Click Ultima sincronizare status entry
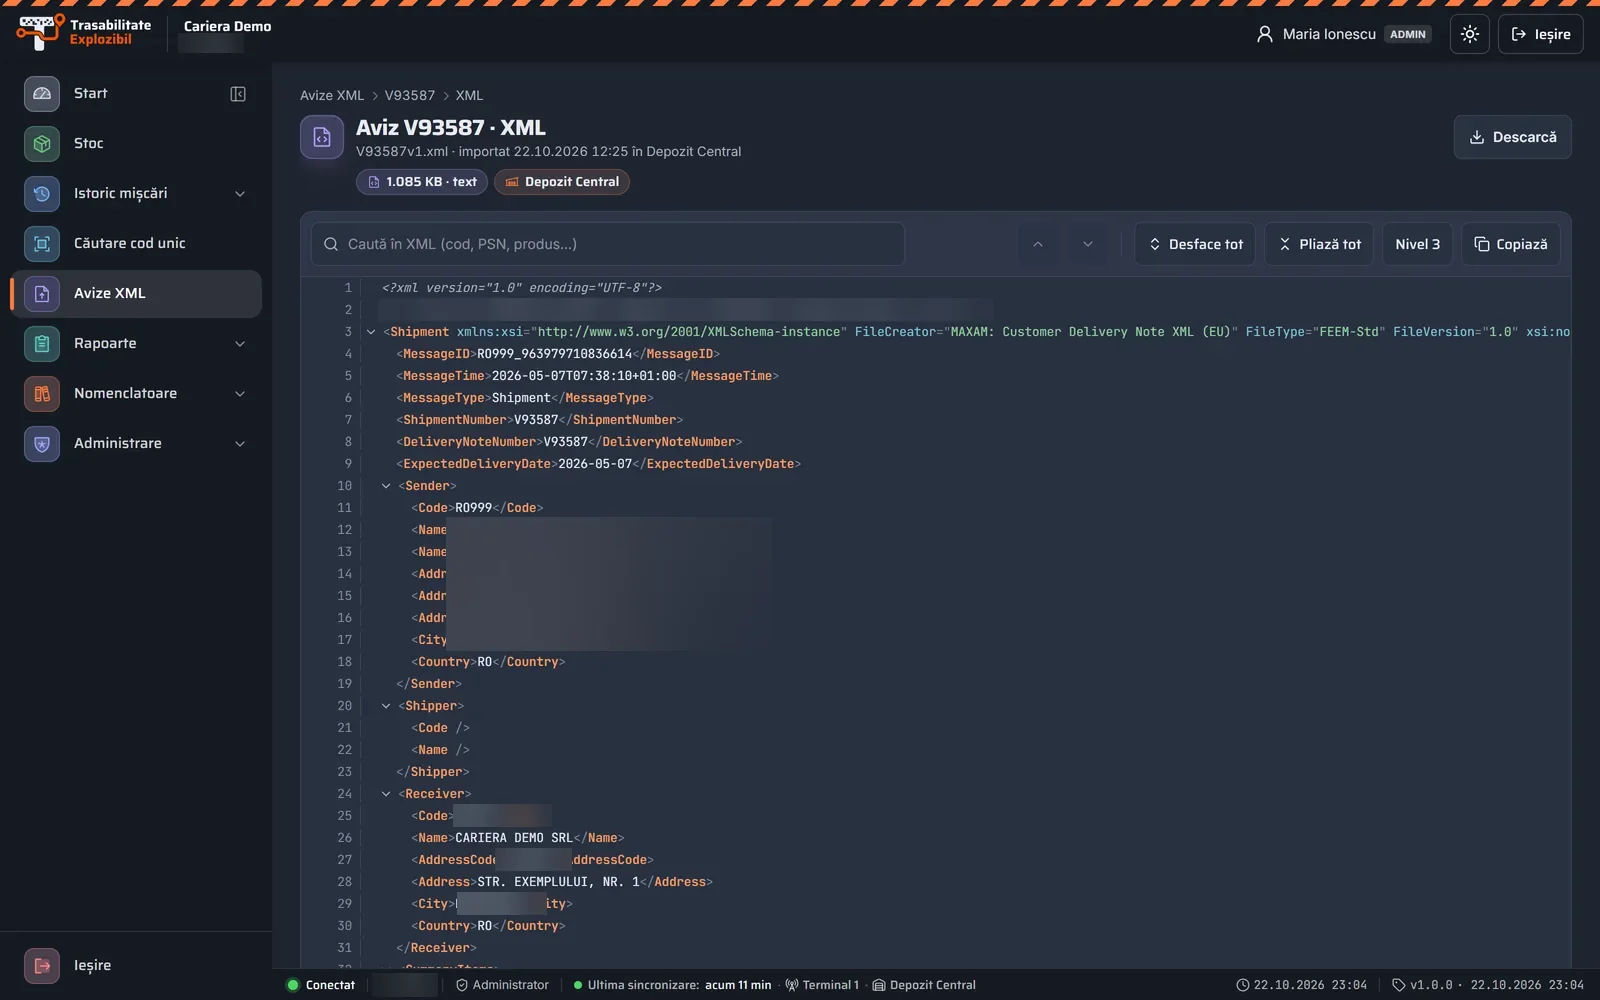1600x1000 pixels. [673, 985]
